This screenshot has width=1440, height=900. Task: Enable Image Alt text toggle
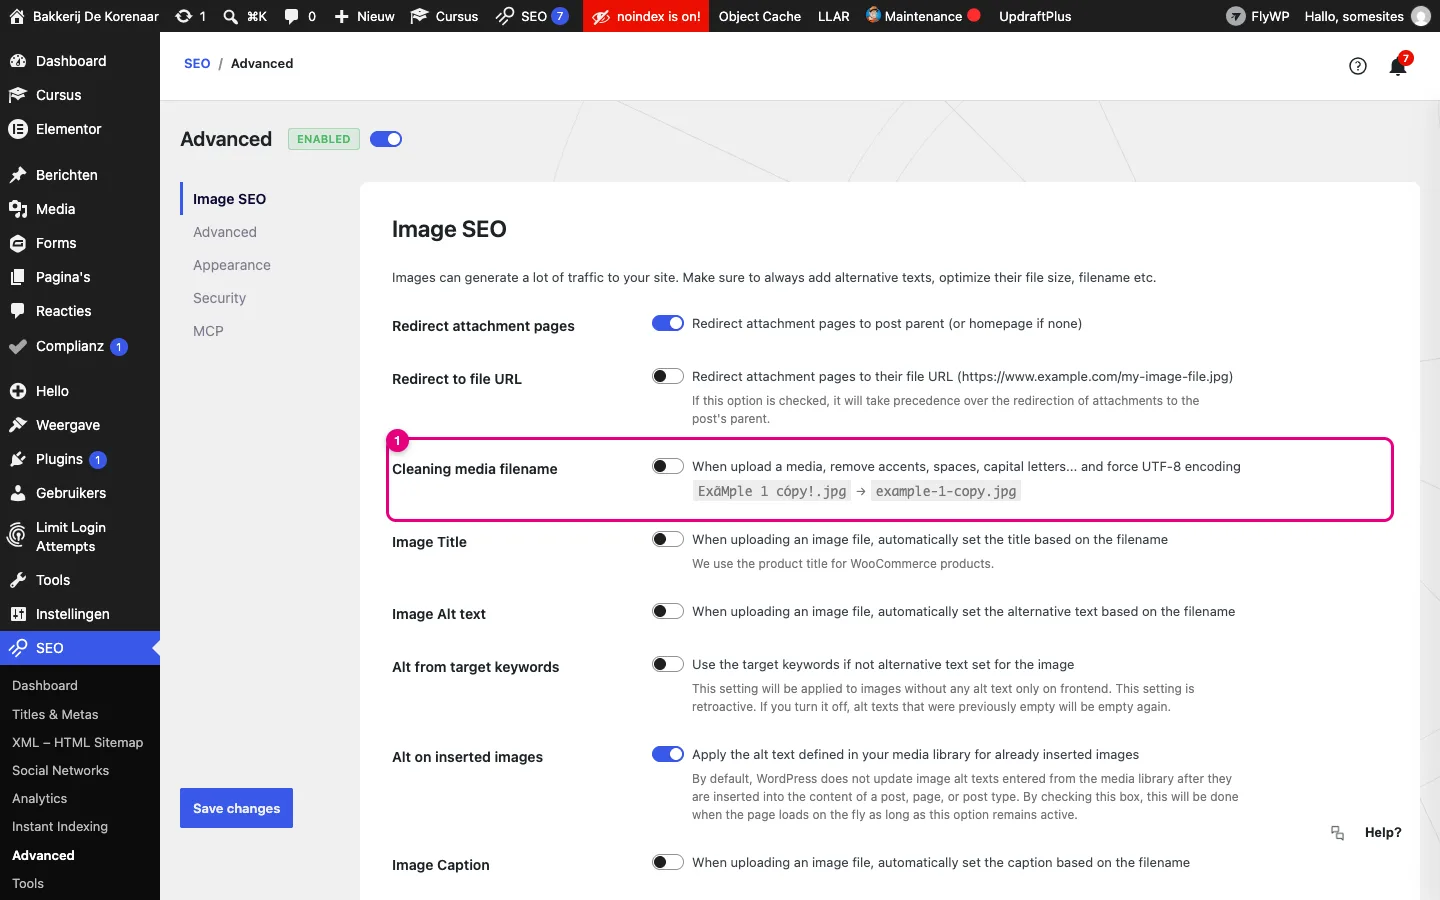click(x=668, y=611)
